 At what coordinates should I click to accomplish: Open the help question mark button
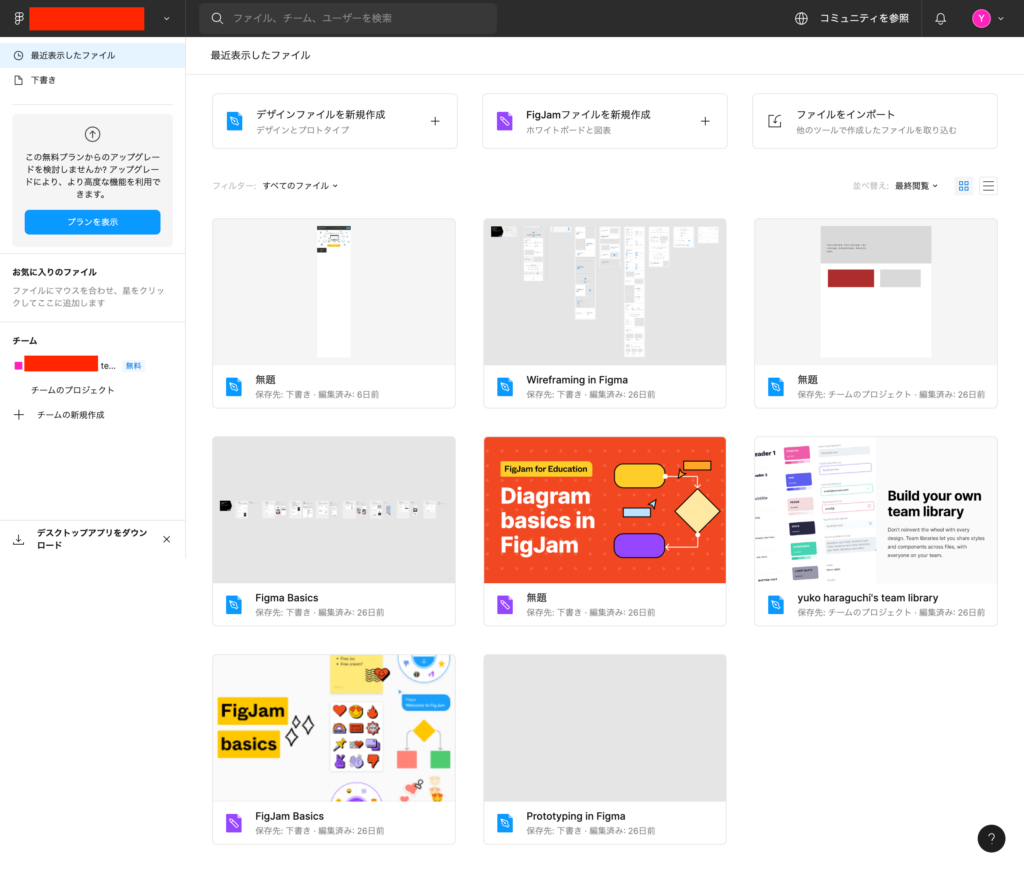(990, 838)
